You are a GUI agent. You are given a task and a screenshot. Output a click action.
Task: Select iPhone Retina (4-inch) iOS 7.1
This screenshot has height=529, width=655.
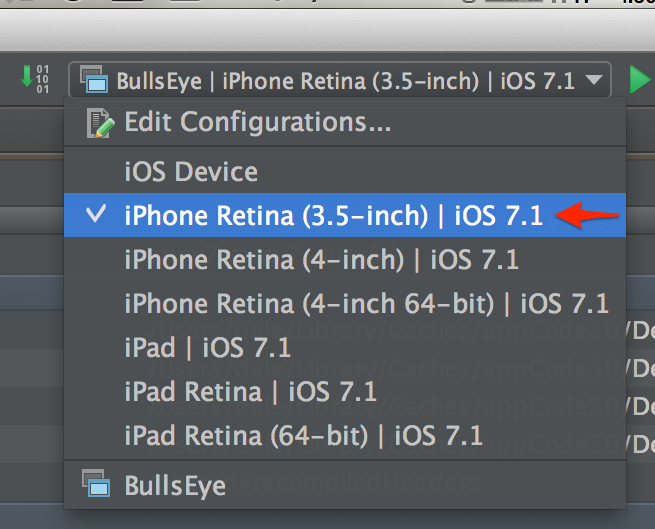[x=345, y=259]
